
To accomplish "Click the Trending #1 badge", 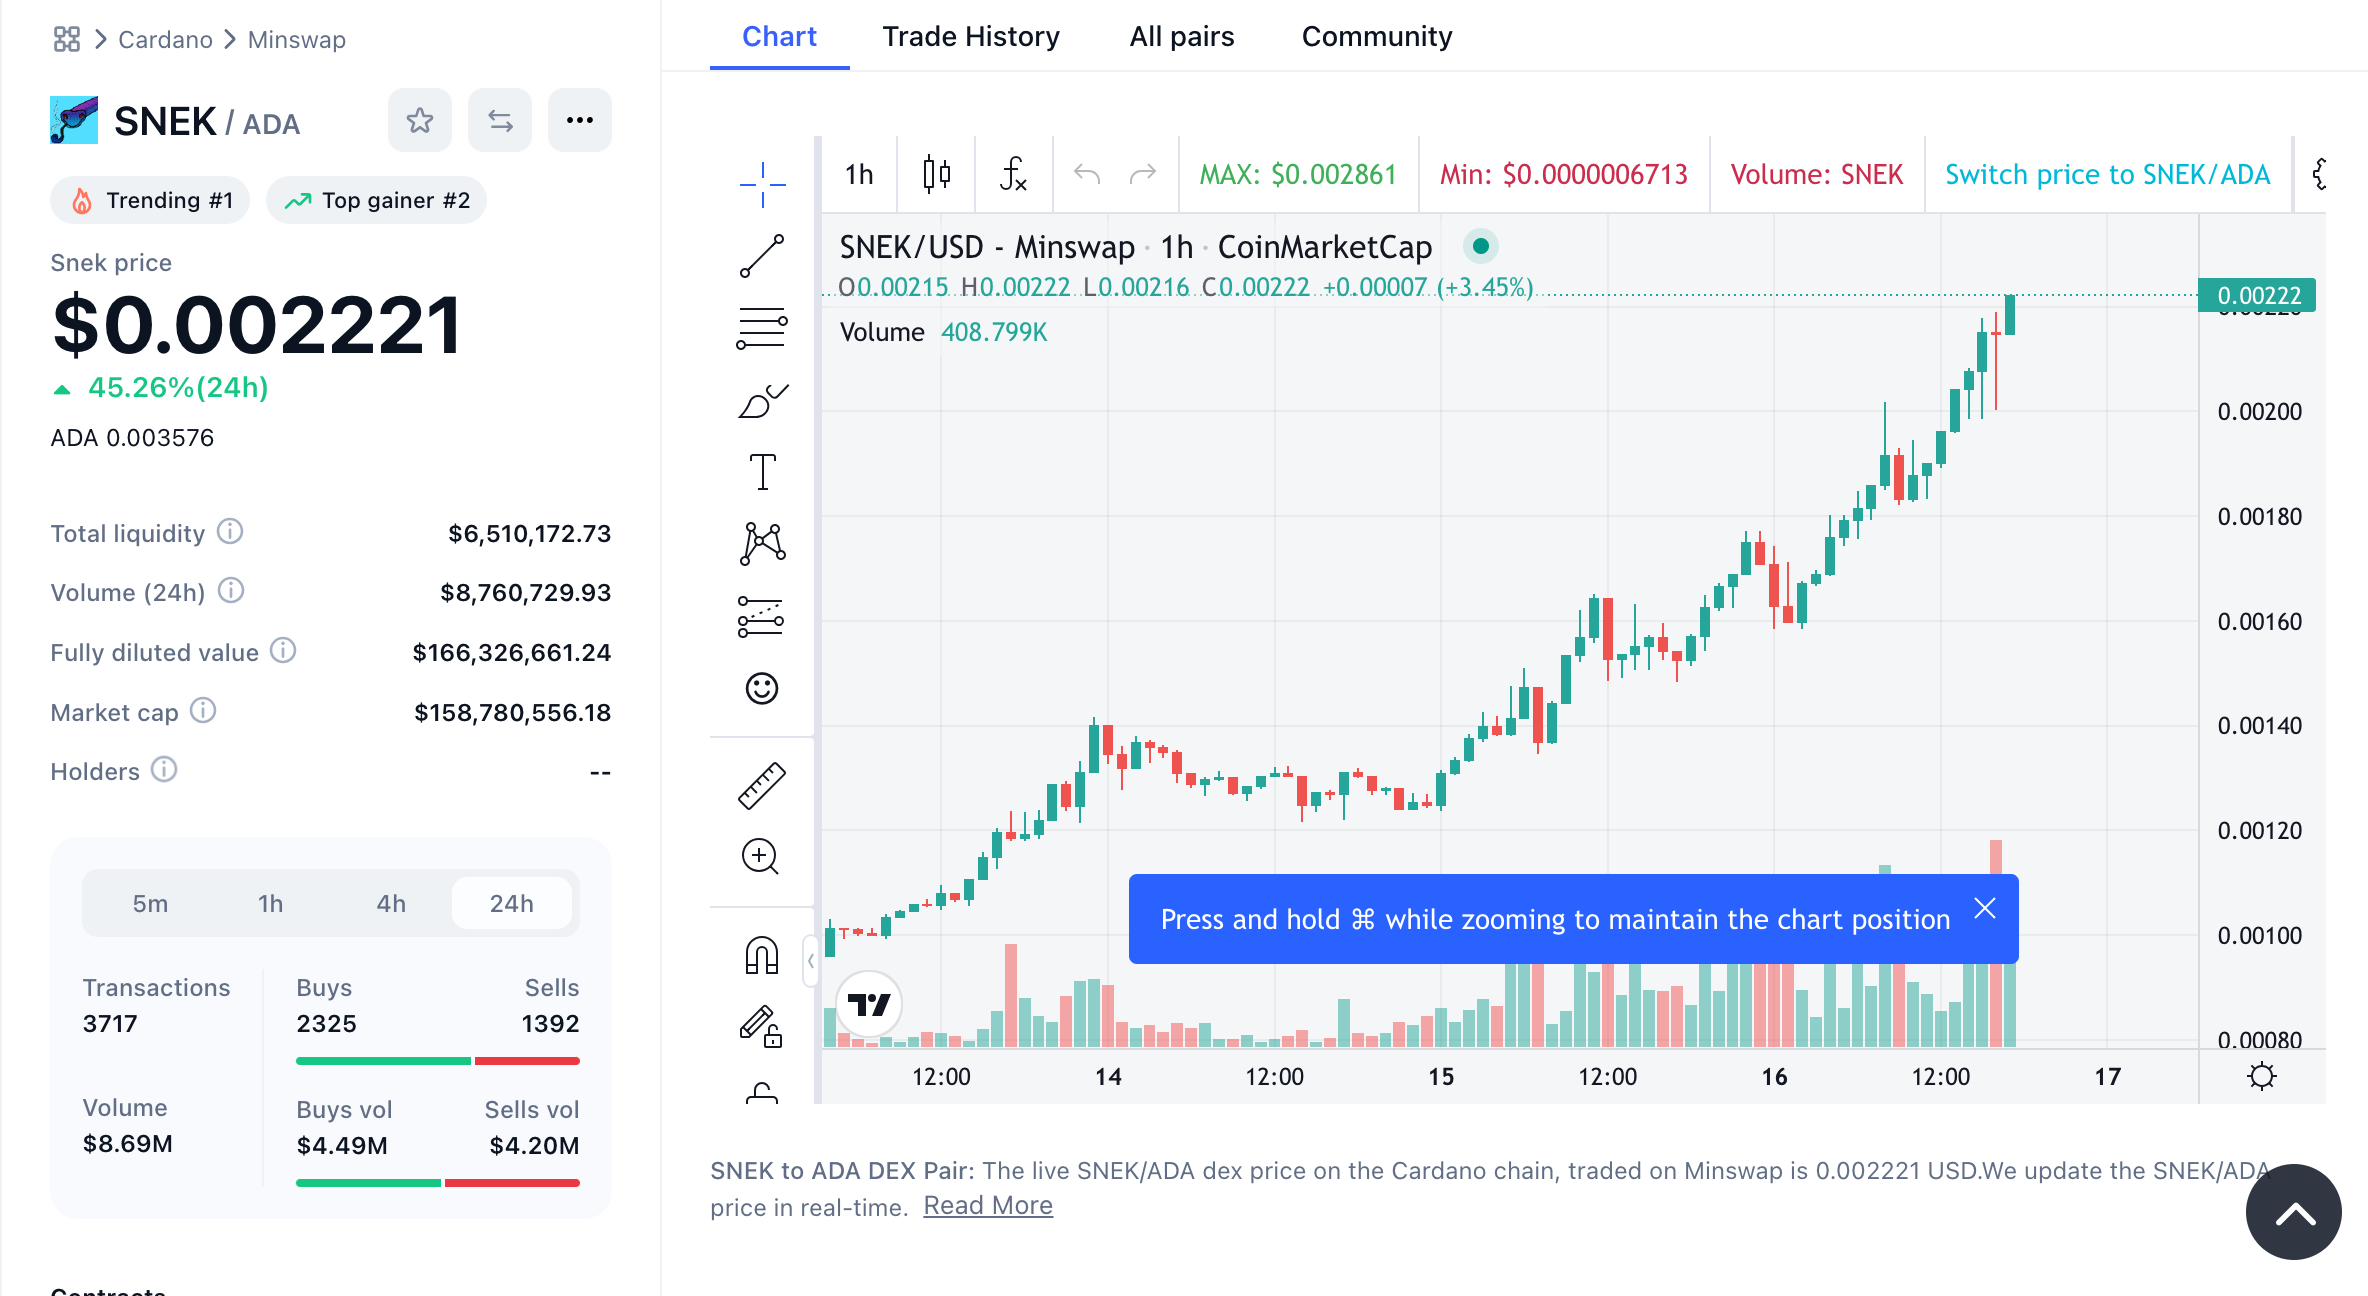I will coord(150,200).
